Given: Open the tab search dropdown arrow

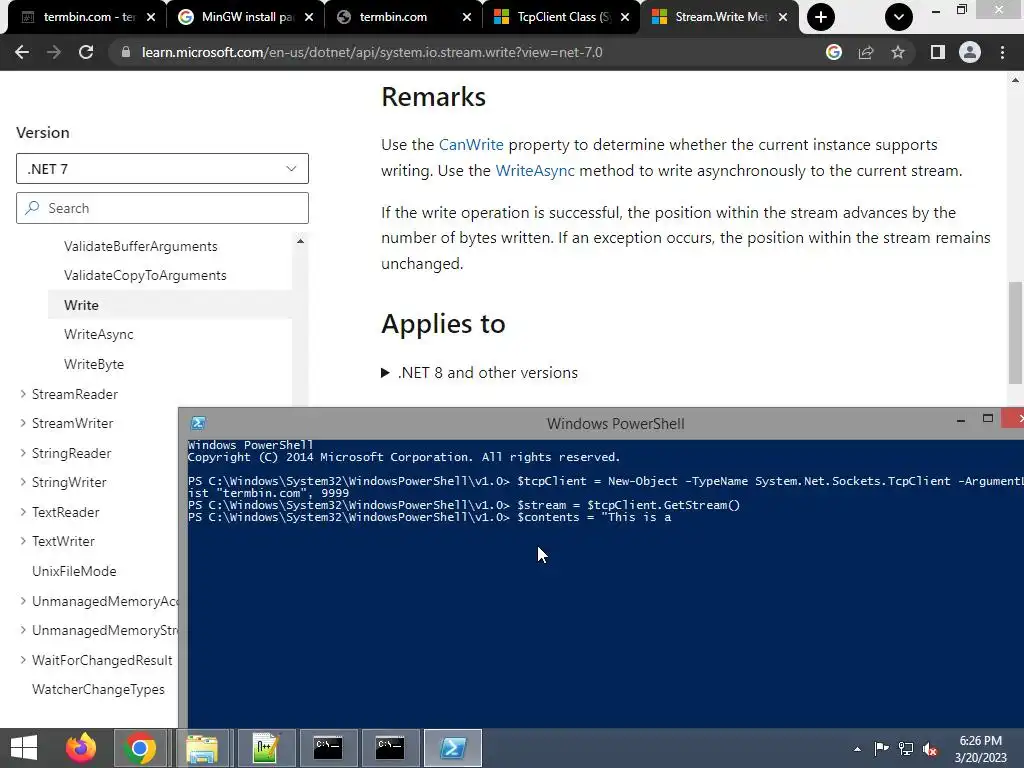Looking at the screenshot, I should click(x=899, y=17).
